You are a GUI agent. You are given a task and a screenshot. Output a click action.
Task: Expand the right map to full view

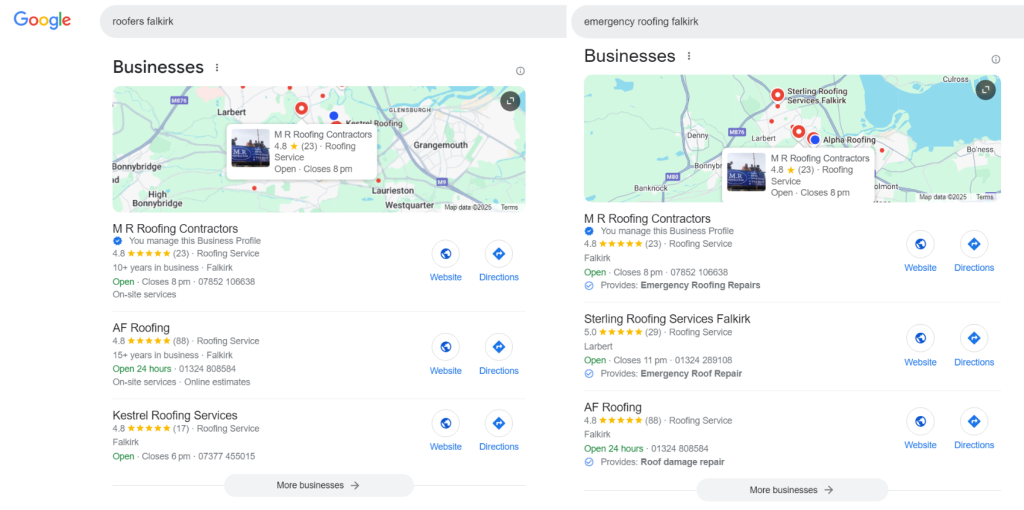click(985, 89)
